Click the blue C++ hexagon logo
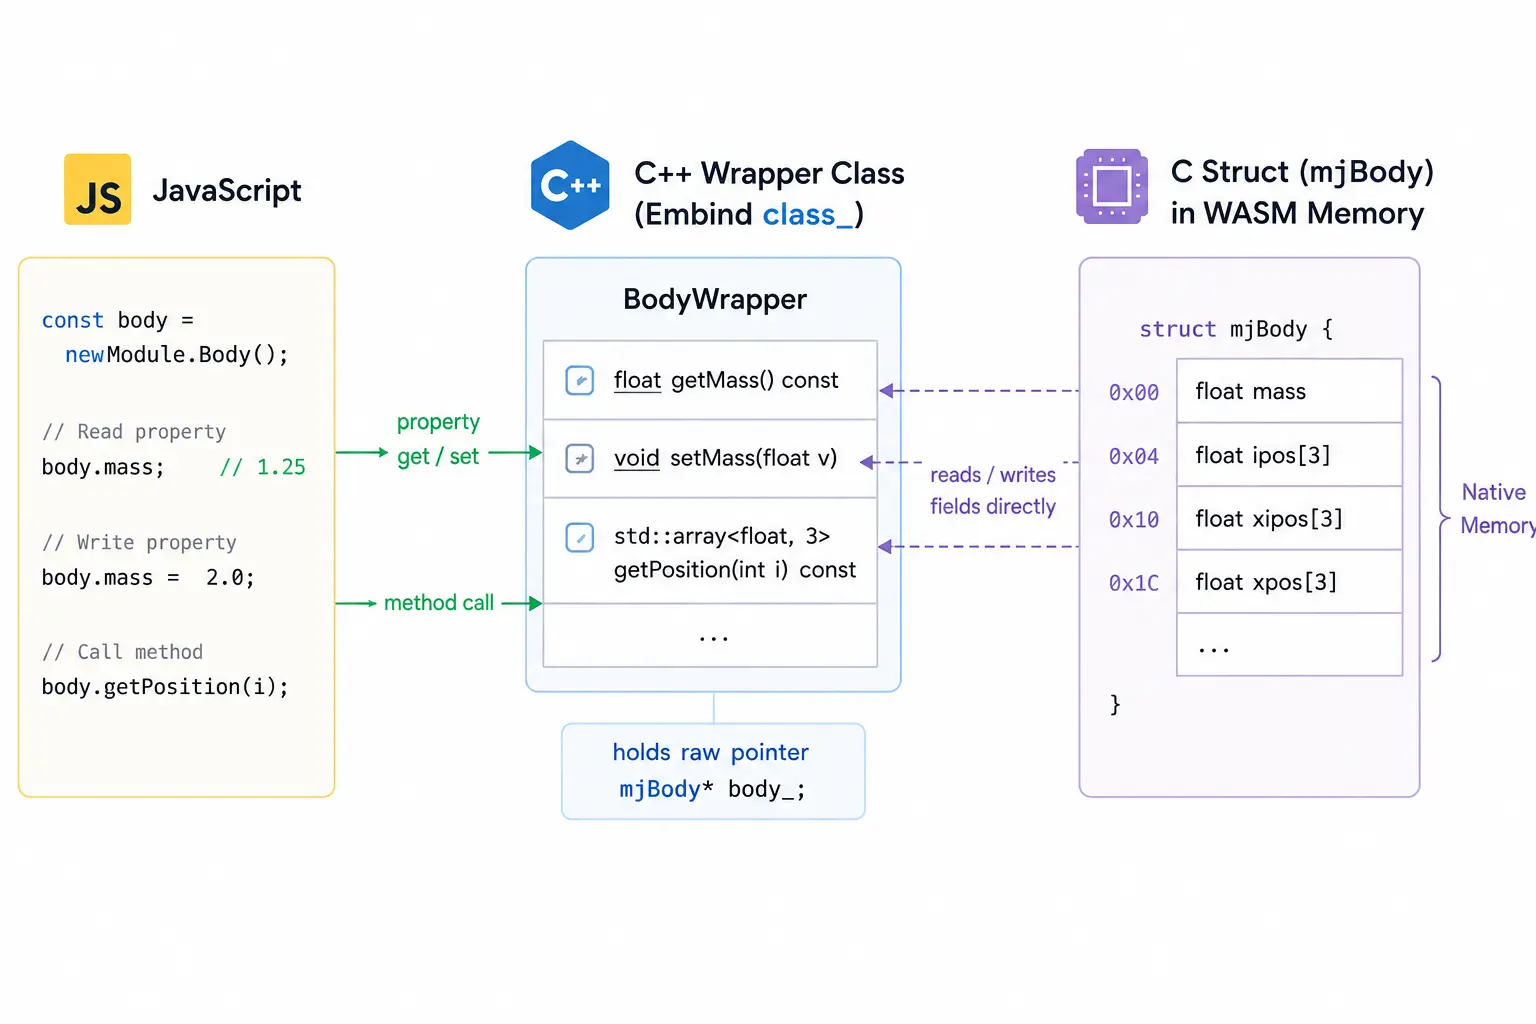This screenshot has height=1024, width=1536. click(x=570, y=185)
